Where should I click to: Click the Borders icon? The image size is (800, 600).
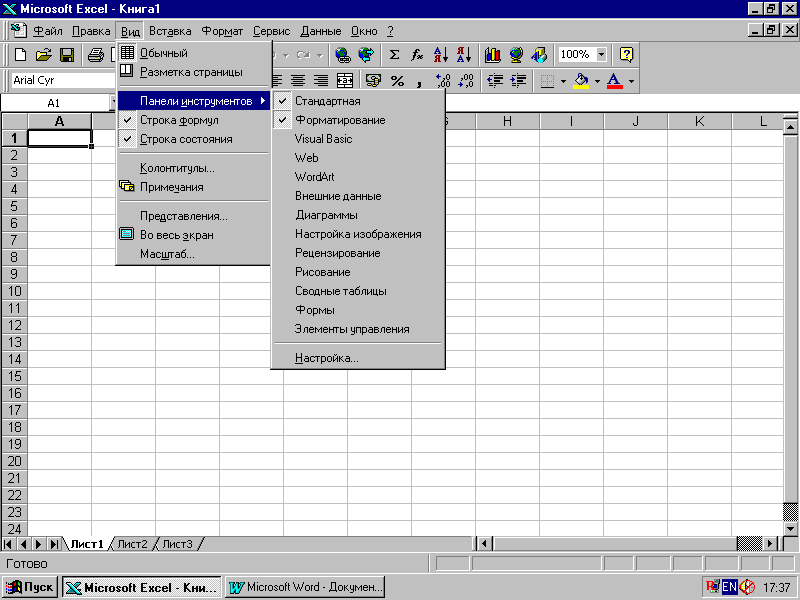[x=547, y=81]
